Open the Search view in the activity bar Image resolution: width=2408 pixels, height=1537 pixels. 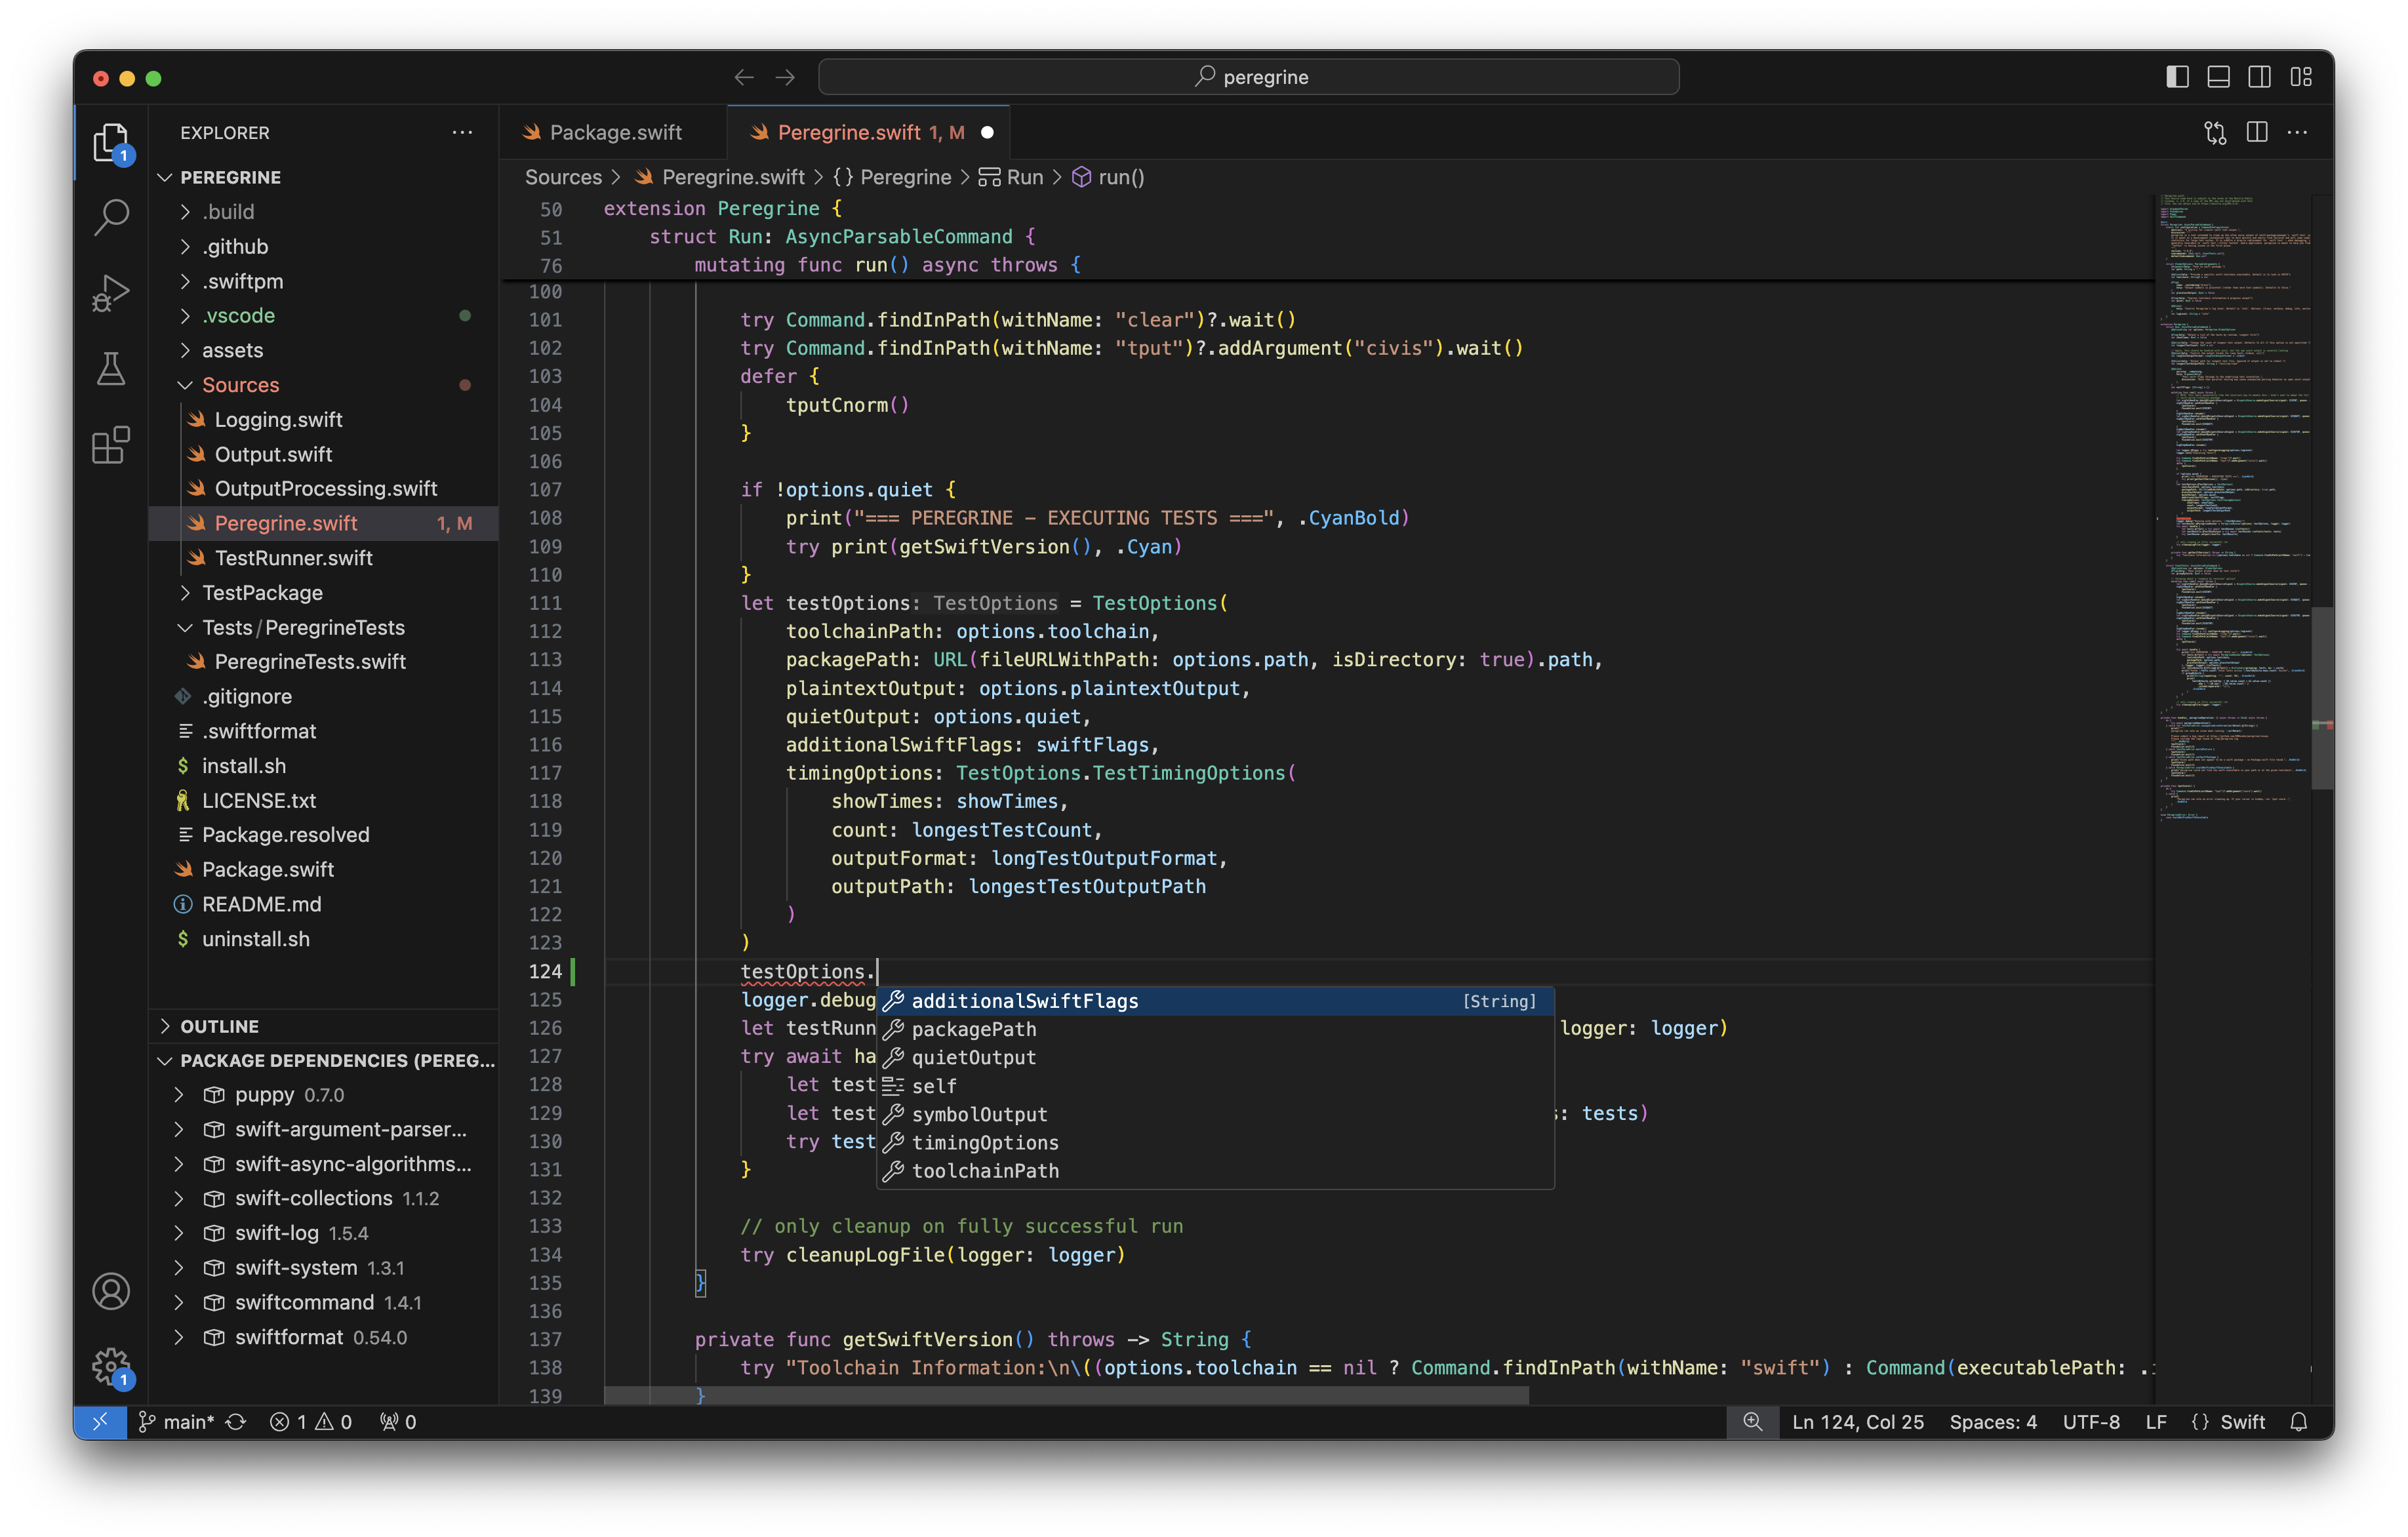click(110, 217)
